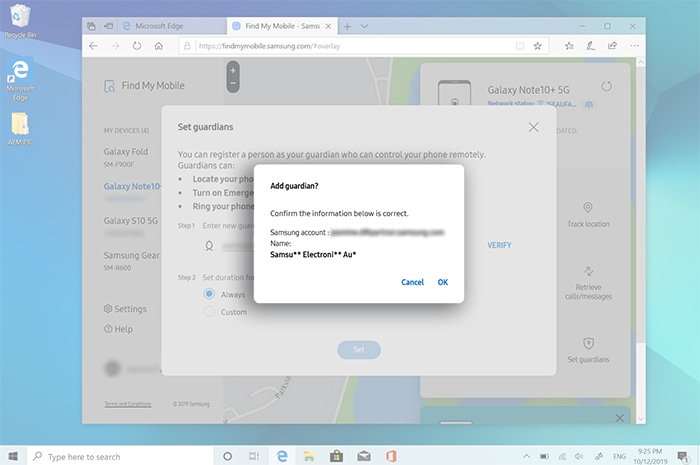Cancel the Add guardian dialog
The image size is (700, 465).
tap(412, 282)
